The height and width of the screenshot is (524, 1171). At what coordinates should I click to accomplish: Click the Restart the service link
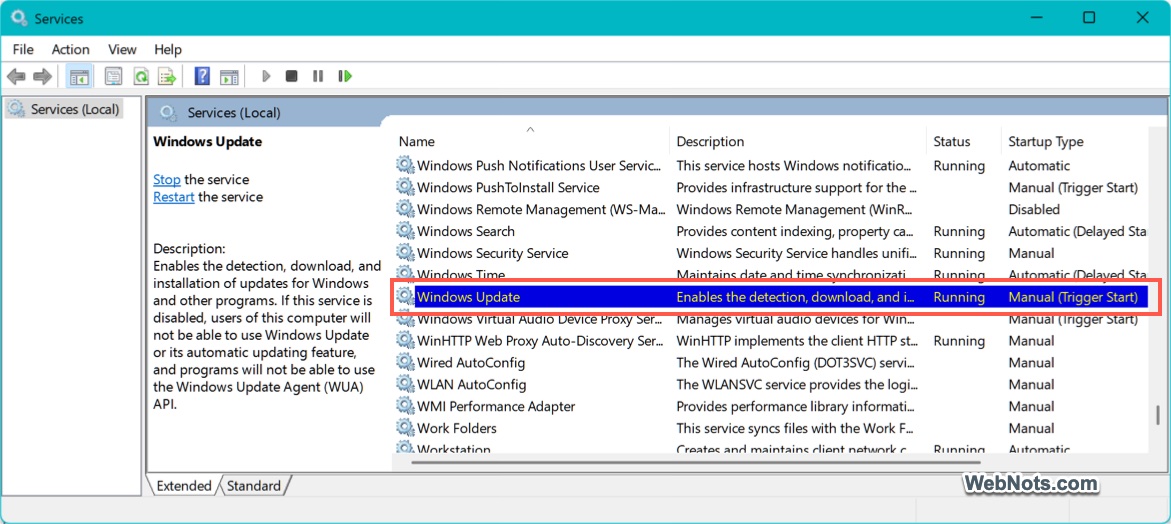pyautogui.click(x=173, y=197)
